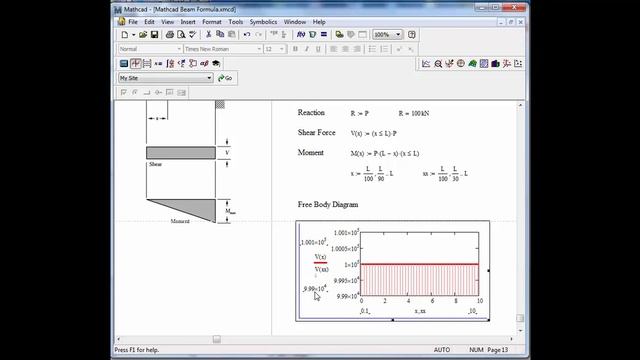Insert a Polar Plot
640x360 pixels.
[x=460, y=64]
